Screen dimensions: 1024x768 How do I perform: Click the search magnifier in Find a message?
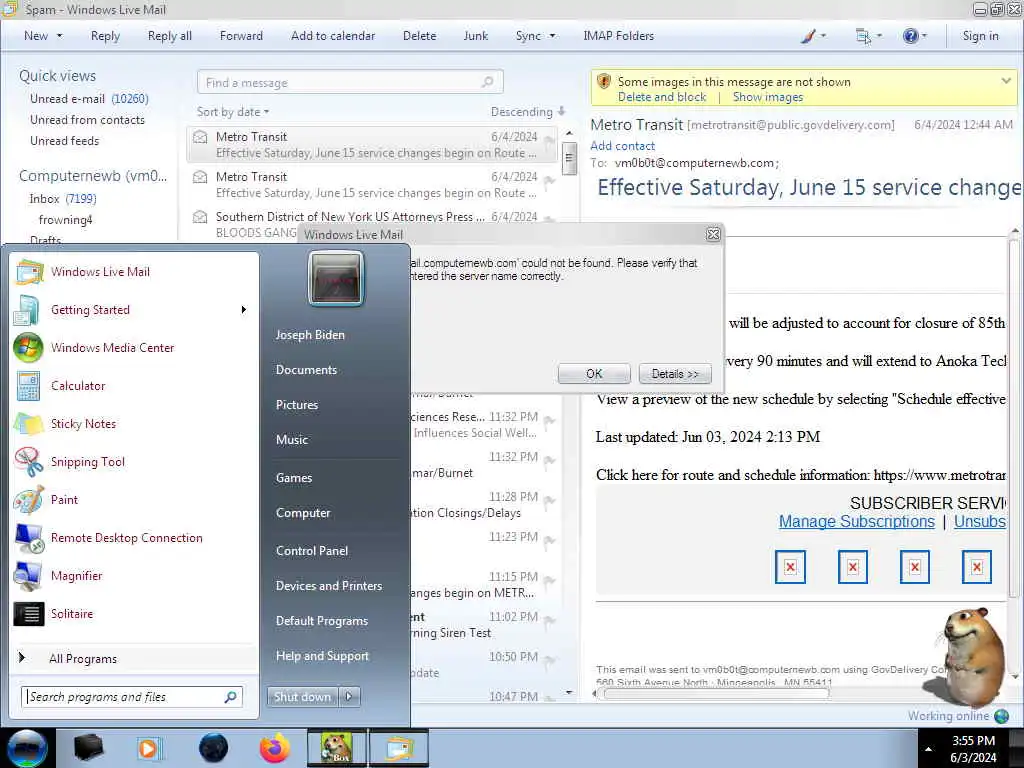487,82
